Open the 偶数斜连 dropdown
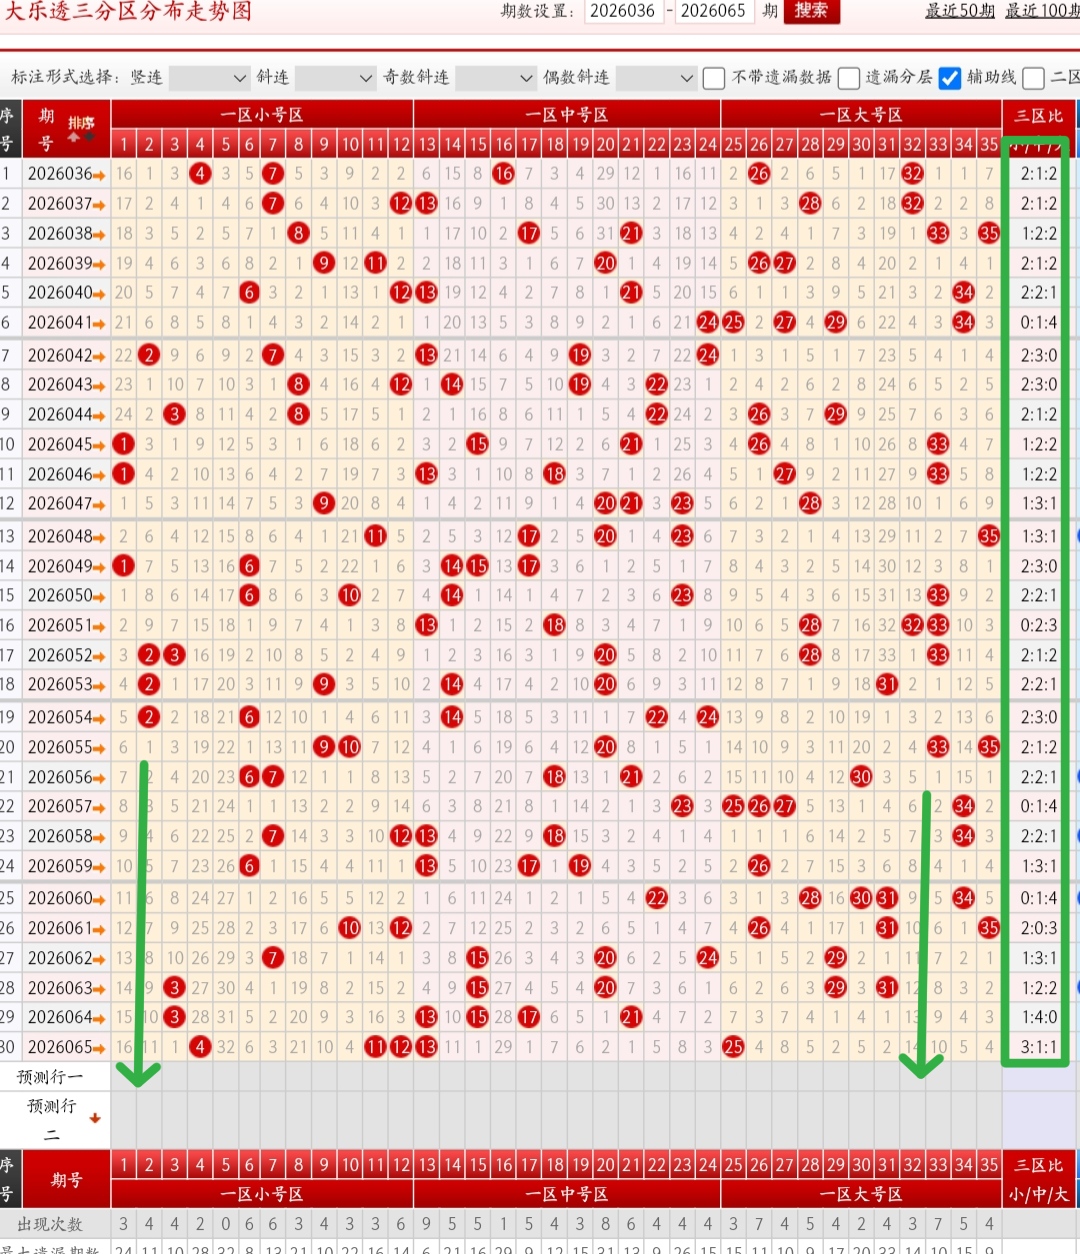The height and width of the screenshot is (1254, 1080). click(x=656, y=78)
